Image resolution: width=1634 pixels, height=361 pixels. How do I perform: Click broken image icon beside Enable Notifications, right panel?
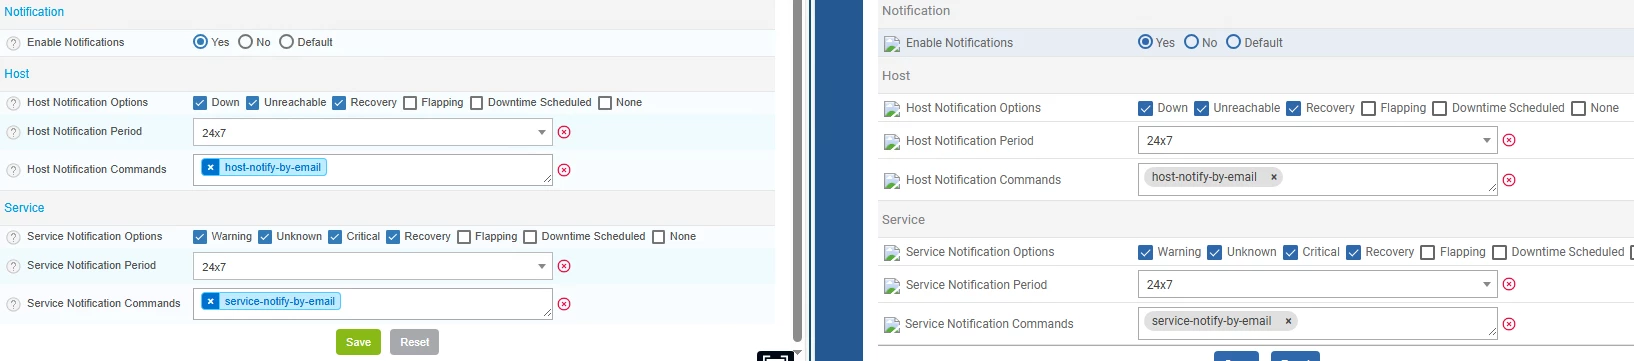point(892,44)
